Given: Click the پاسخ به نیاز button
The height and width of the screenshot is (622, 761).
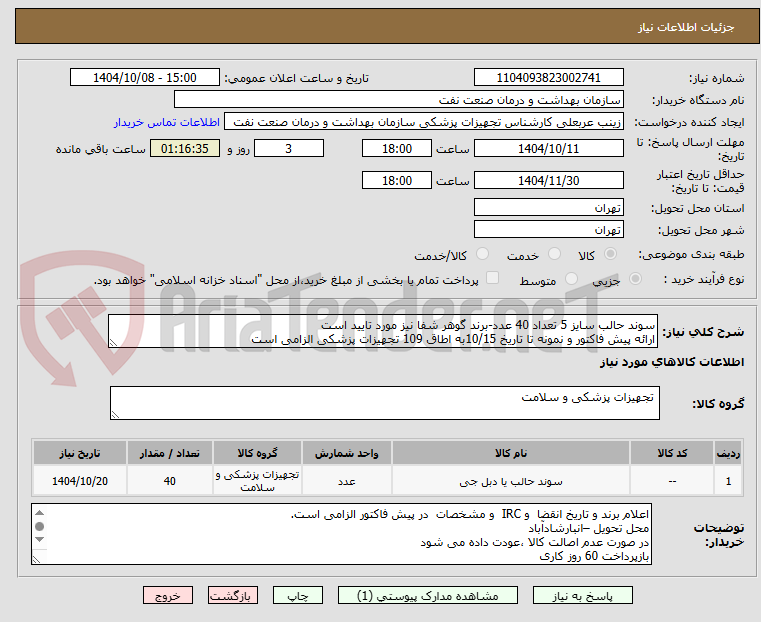Looking at the screenshot, I should 582,595.
